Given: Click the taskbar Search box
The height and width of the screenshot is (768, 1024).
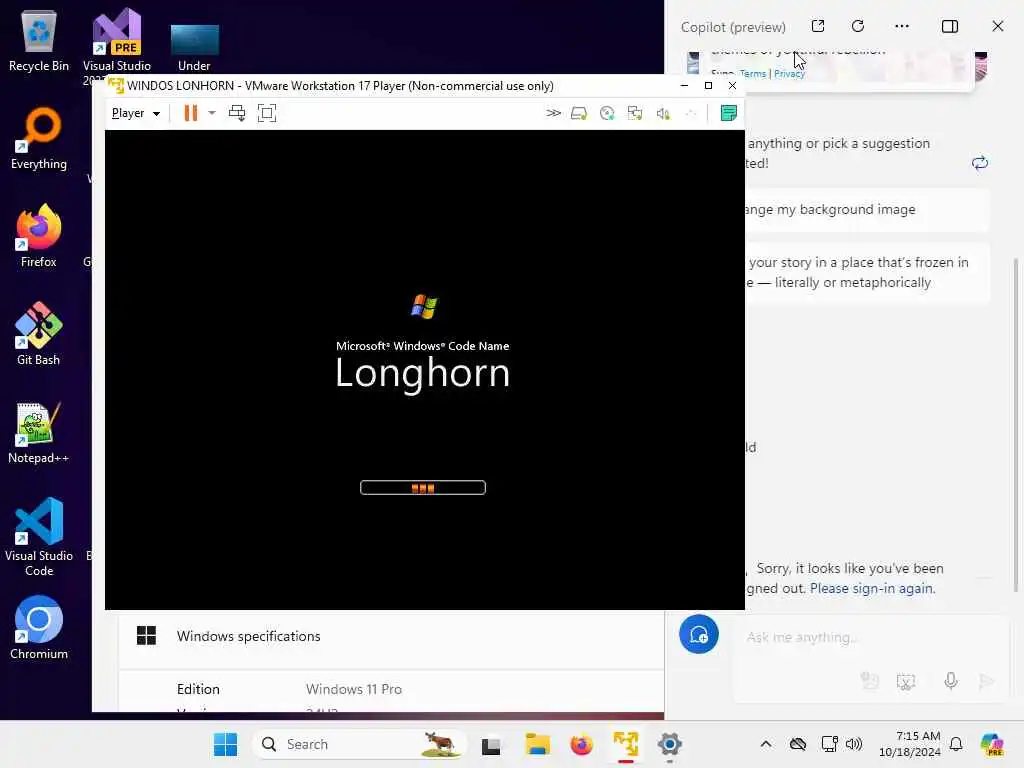Looking at the screenshot, I should (359, 744).
